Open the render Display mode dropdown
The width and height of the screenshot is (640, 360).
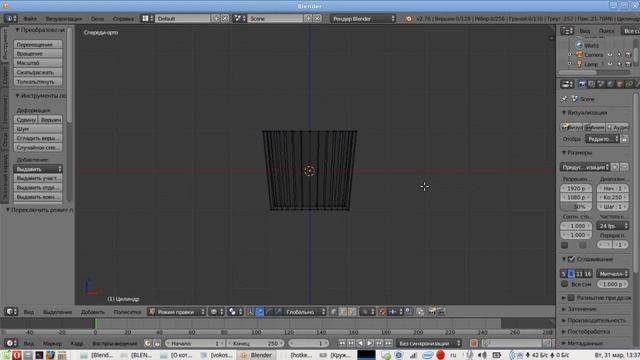click(602, 139)
